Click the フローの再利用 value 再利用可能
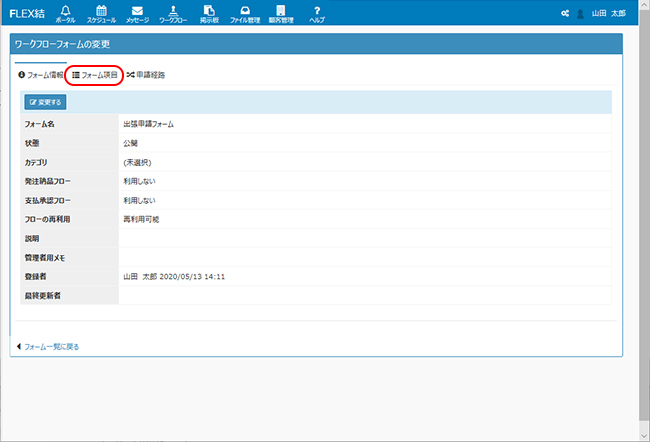650x442 pixels. [x=141, y=219]
